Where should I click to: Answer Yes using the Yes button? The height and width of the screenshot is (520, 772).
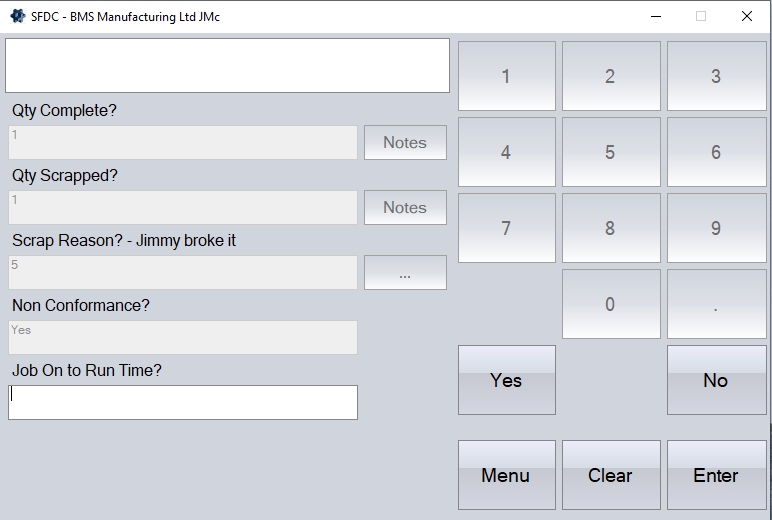coord(506,380)
